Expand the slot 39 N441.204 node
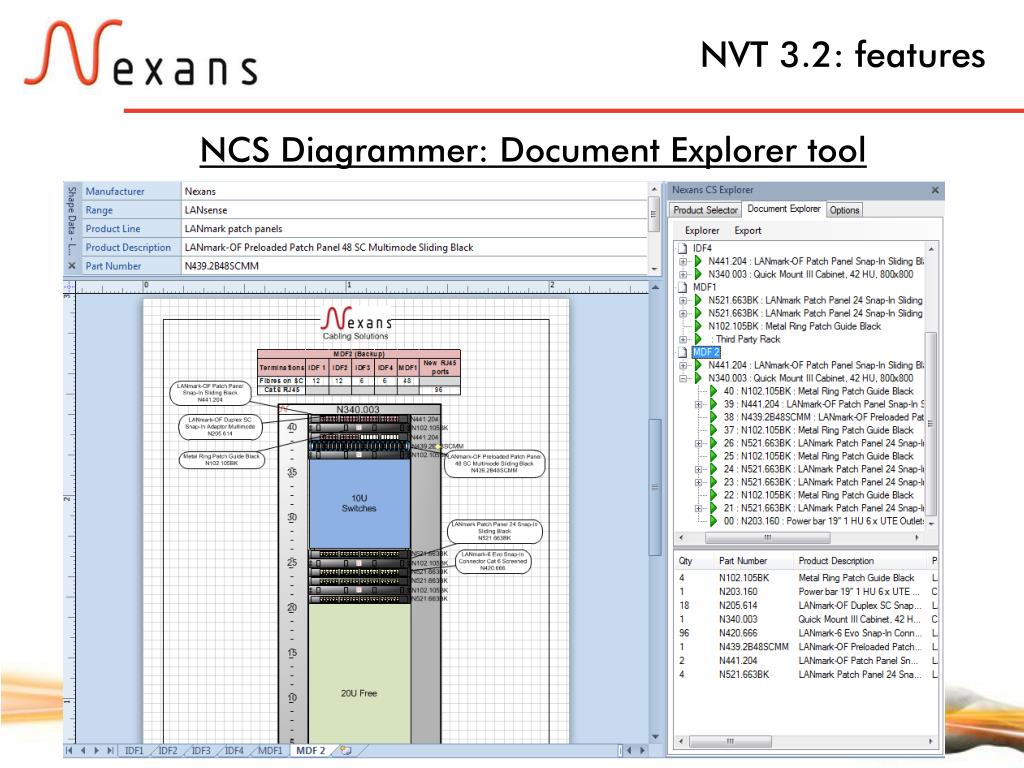 point(699,404)
